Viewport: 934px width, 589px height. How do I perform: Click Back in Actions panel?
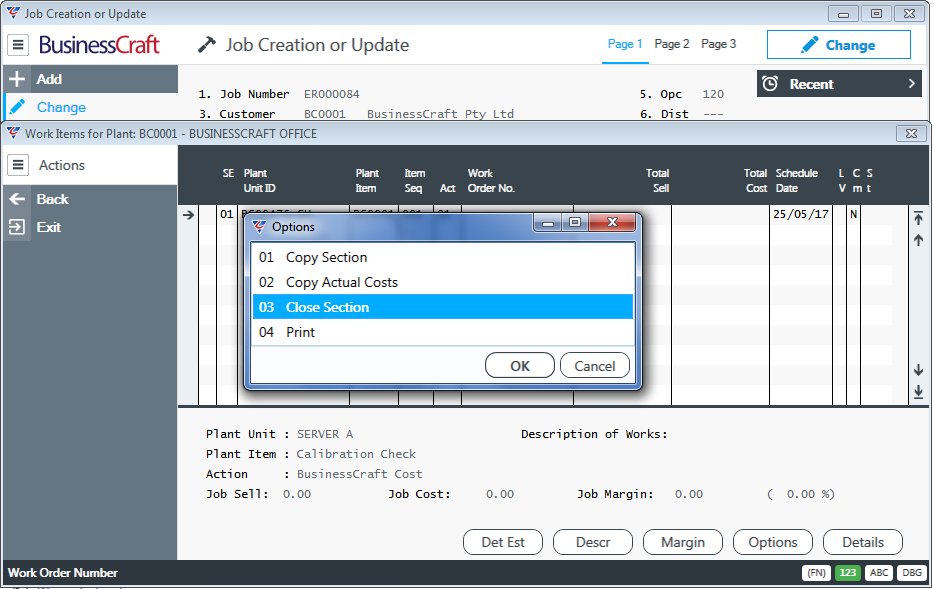pyautogui.click(x=91, y=199)
